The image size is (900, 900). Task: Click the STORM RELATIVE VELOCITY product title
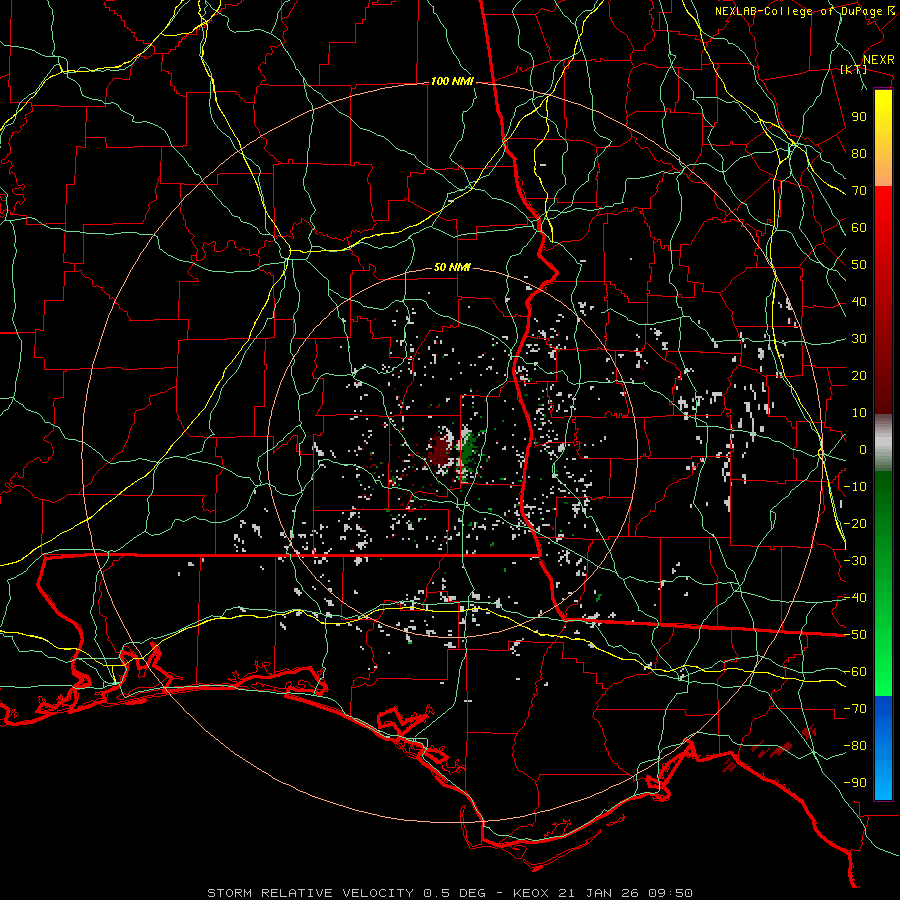[x=310, y=893]
